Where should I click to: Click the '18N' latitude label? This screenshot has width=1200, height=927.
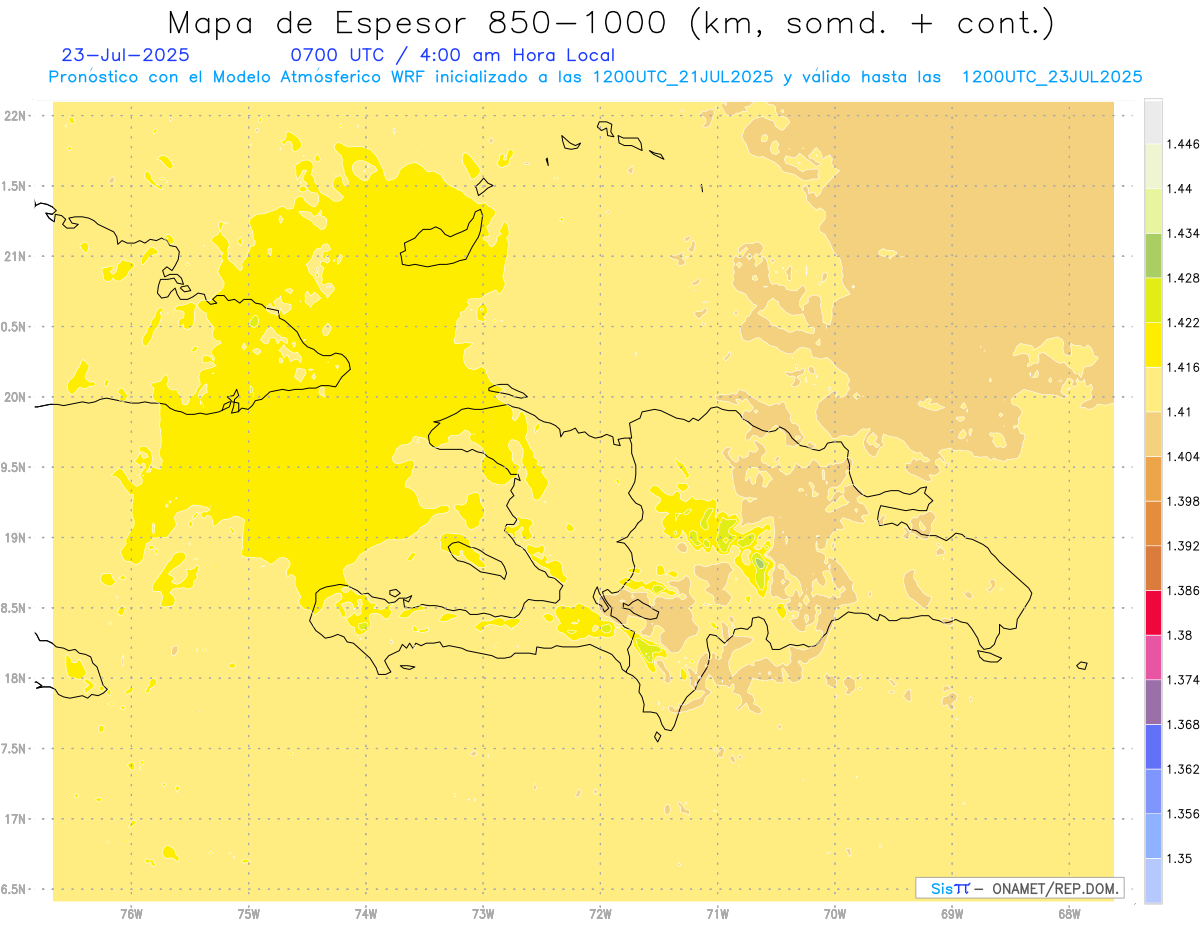(15, 678)
